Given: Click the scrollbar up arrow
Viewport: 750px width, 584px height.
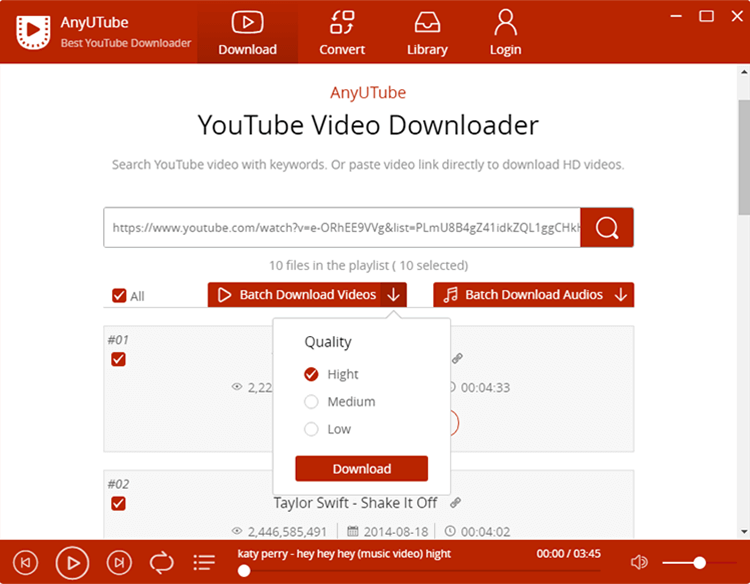Looking at the screenshot, I should (744, 72).
